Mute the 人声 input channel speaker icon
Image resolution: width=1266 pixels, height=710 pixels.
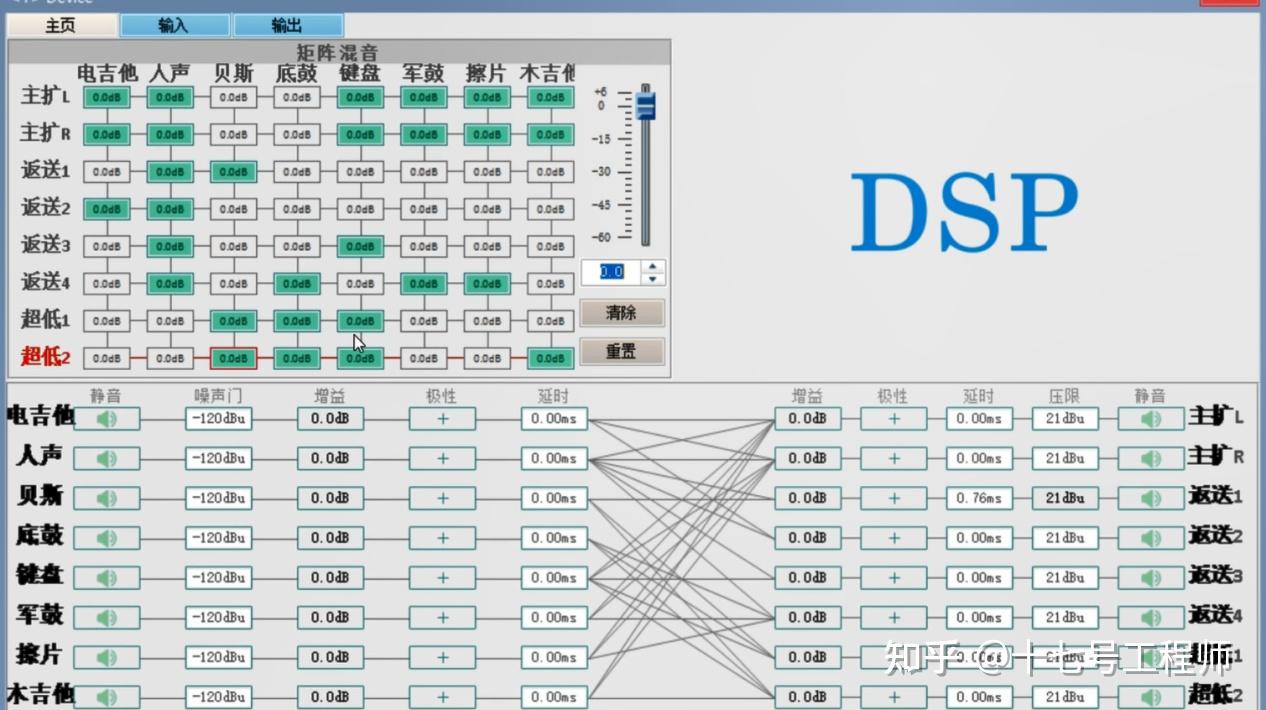pyautogui.click(x=108, y=458)
